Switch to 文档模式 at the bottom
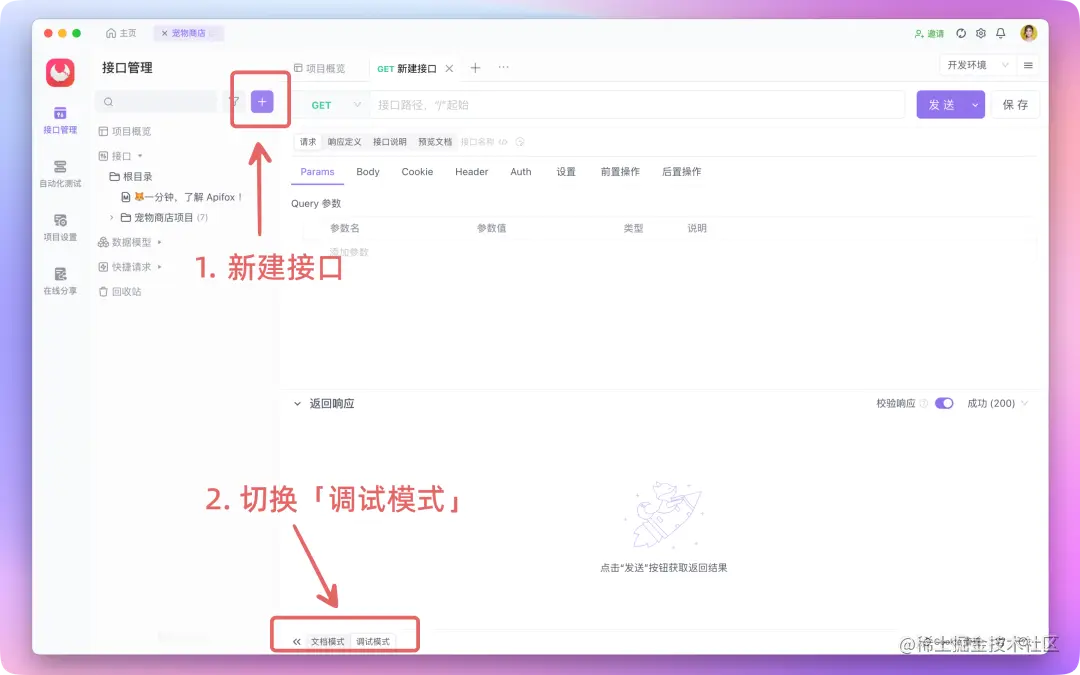 click(x=329, y=642)
